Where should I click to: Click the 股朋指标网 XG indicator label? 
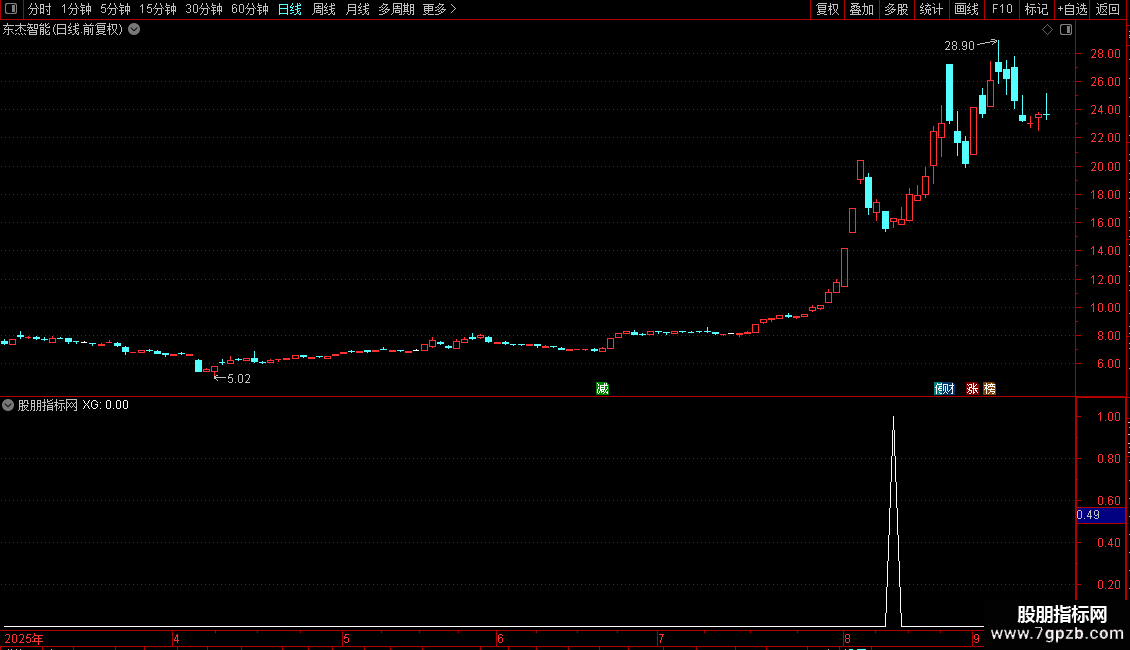[x=73, y=405]
